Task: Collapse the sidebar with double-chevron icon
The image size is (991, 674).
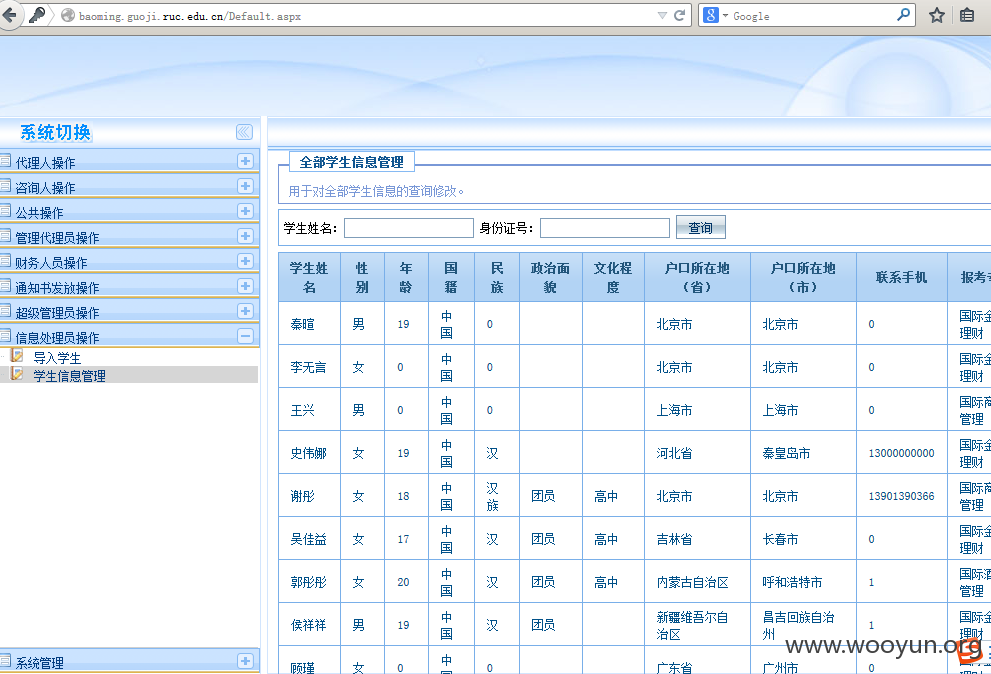Action: (x=244, y=132)
